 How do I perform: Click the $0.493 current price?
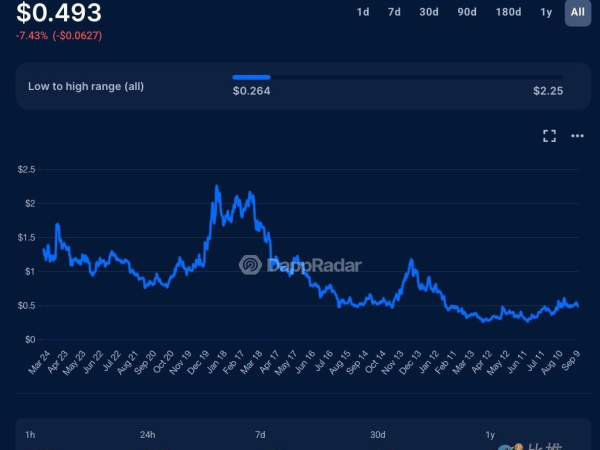click(59, 12)
